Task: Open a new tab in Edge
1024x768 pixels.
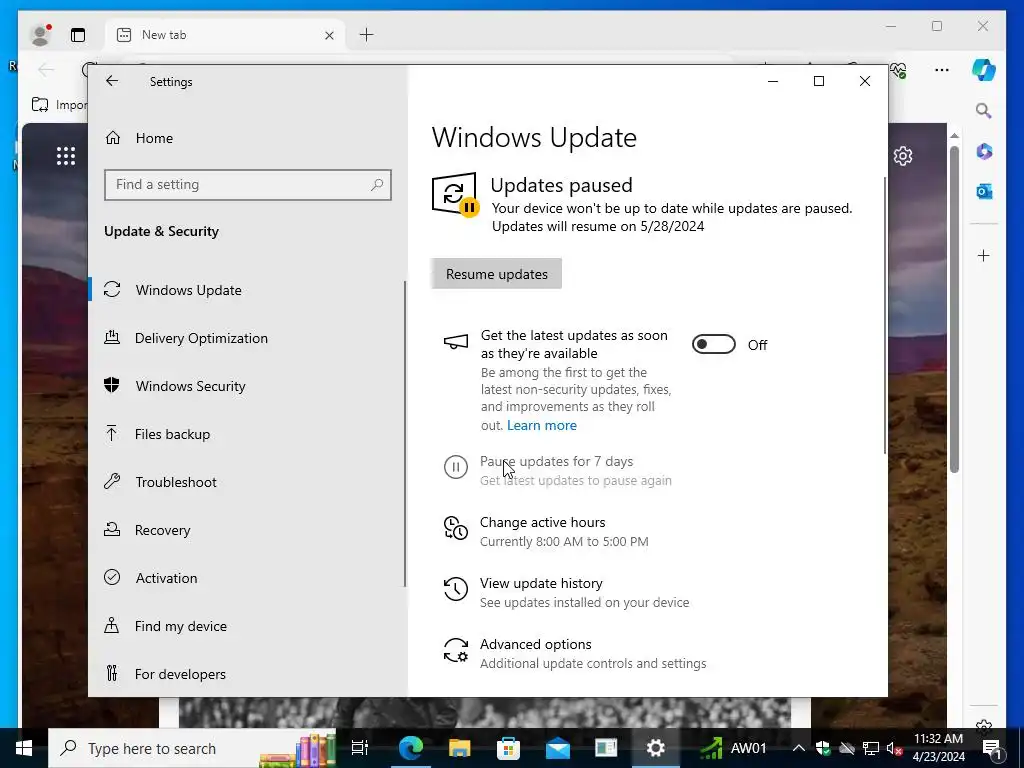Action: pyautogui.click(x=366, y=35)
